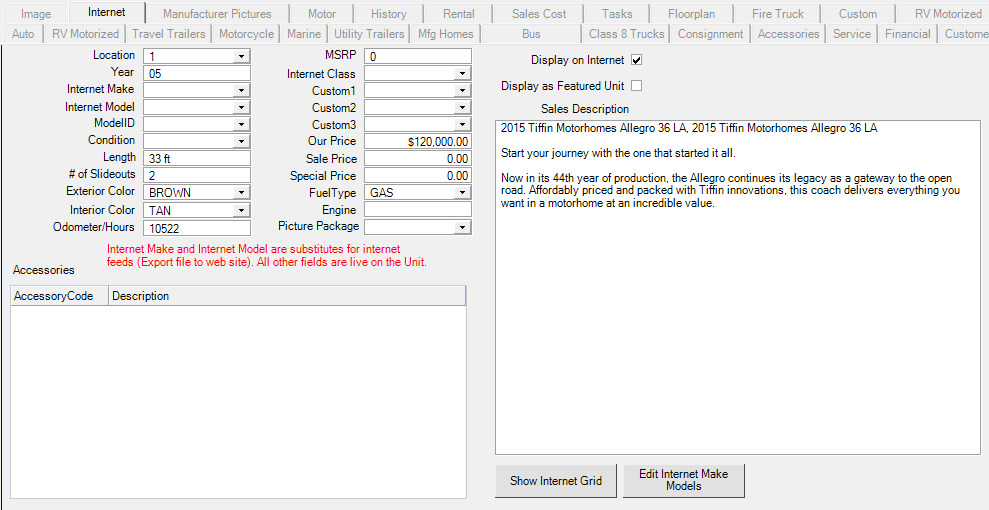Click the Show Internet Grid button
Viewport: 989px width, 510px height.
tap(556, 481)
